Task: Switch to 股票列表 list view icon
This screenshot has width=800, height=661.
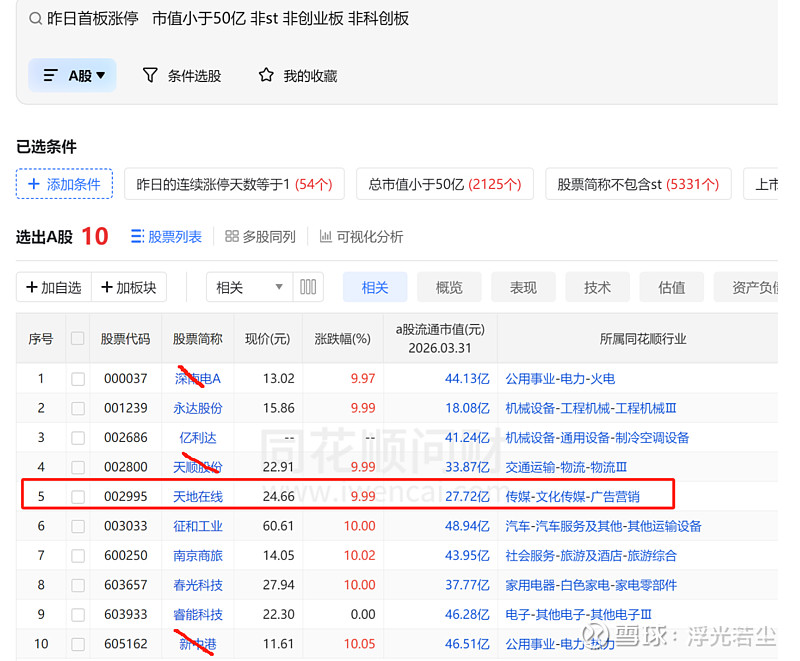Action: point(139,237)
